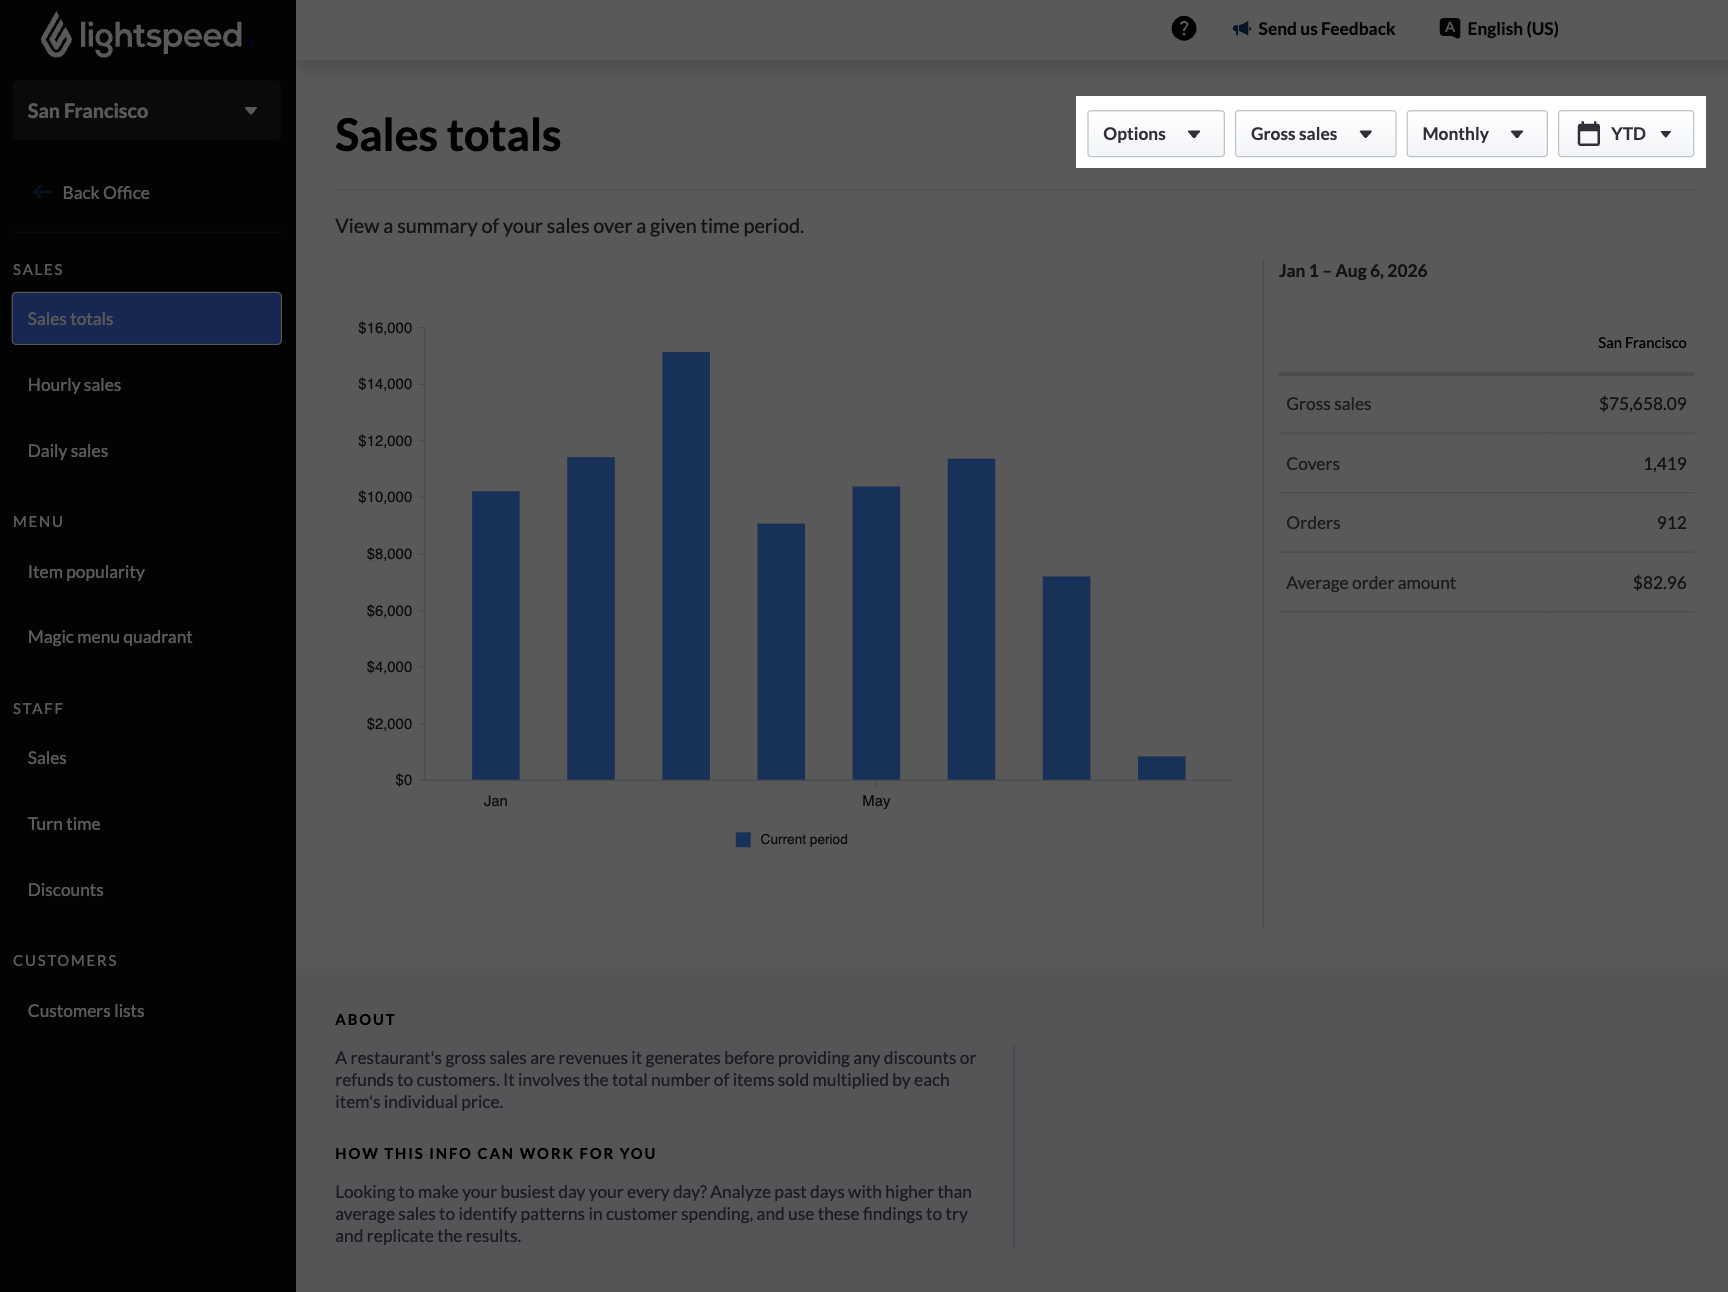Click the Orders value 912
Image resolution: width=1728 pixels, height=1292 pixels.
coord(1671,523)
